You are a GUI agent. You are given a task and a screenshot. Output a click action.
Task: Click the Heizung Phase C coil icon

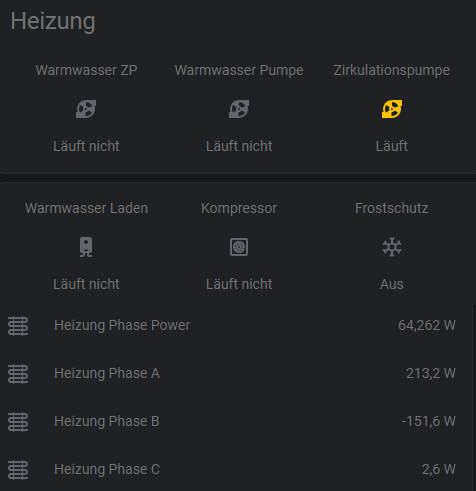[x=18, y=470]
